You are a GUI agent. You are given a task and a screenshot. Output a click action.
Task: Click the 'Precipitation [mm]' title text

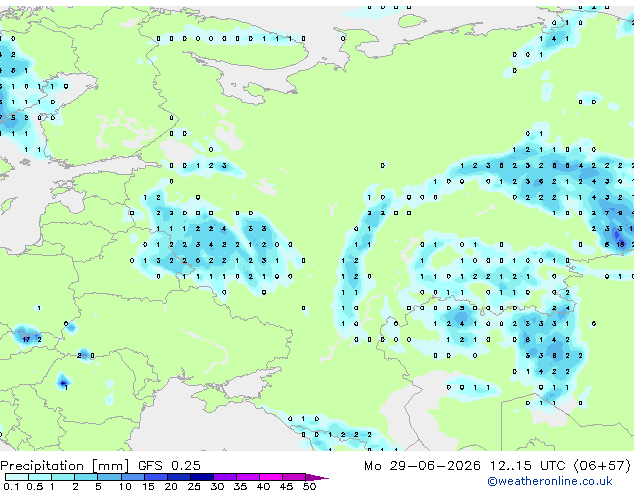(x=65, y=466)
